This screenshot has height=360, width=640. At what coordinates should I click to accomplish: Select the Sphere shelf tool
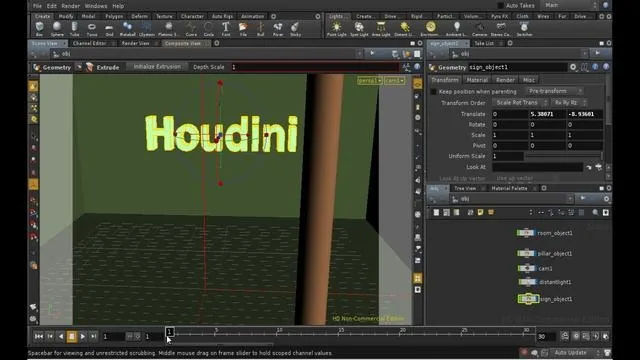(57, 29)
